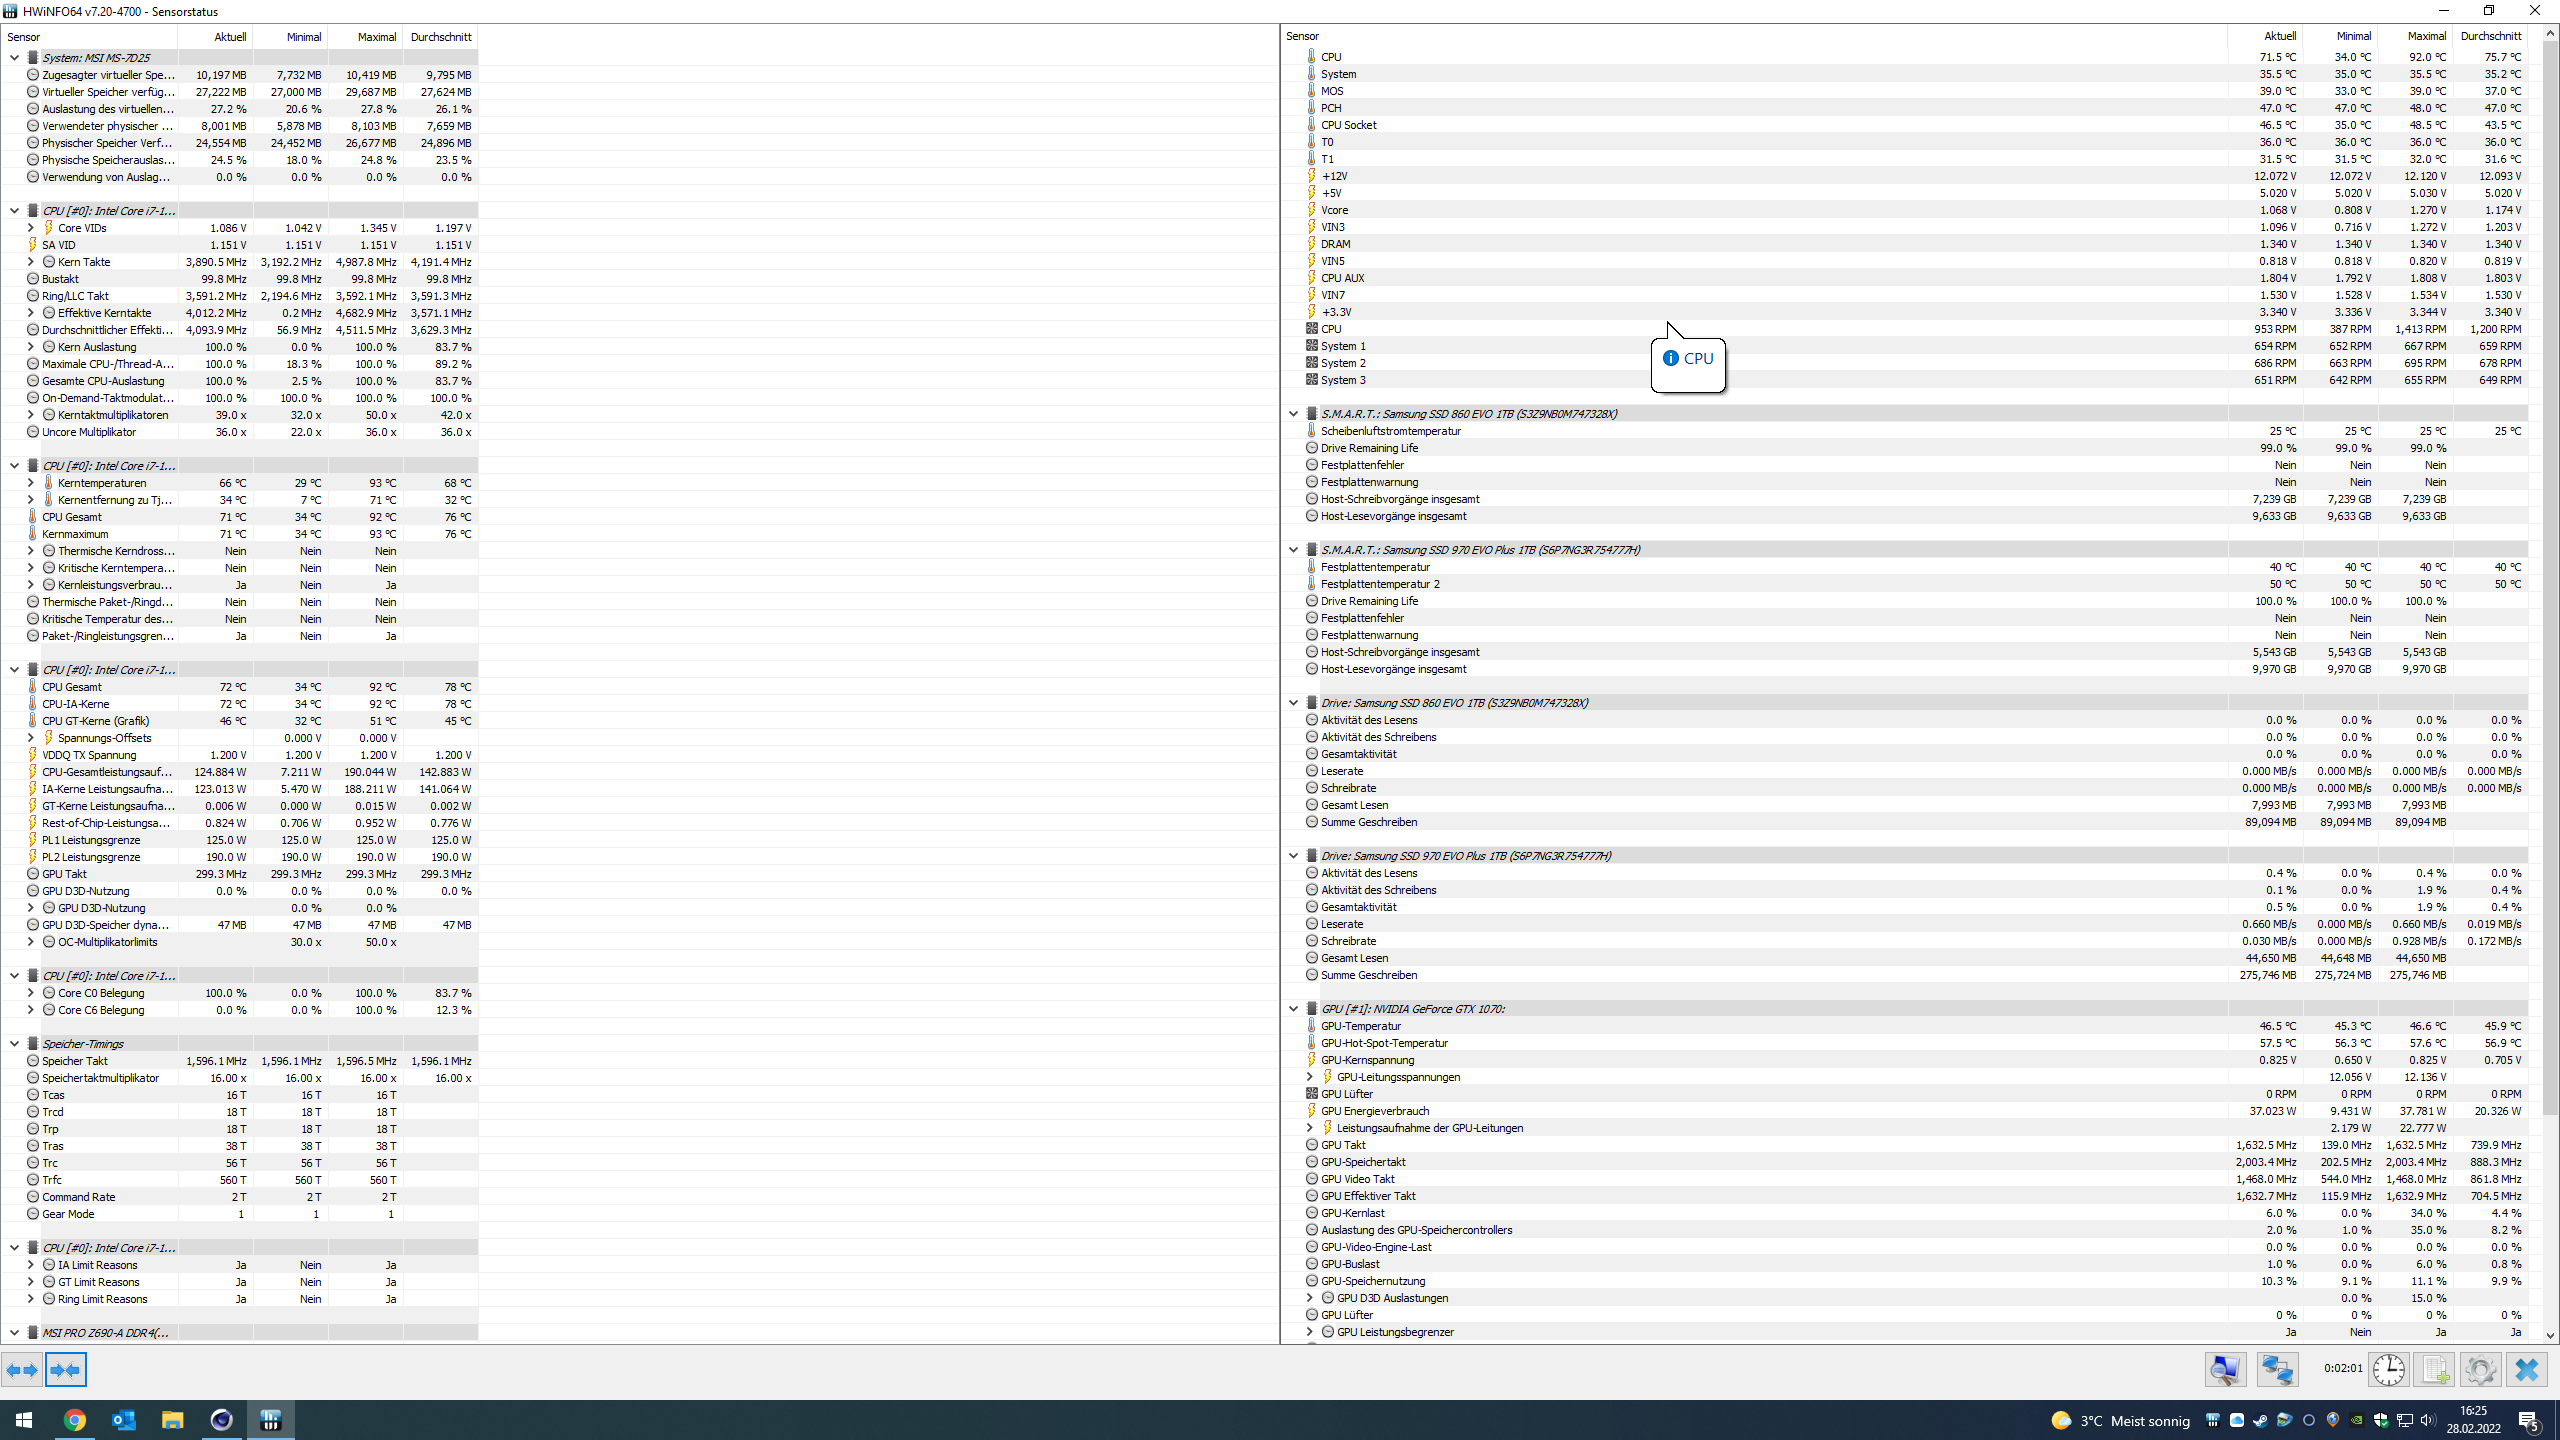Viewport: 2560px width, 1440px height.
Task: Collapse the Speicher-Timings group
Action: tap(14, 1044)
